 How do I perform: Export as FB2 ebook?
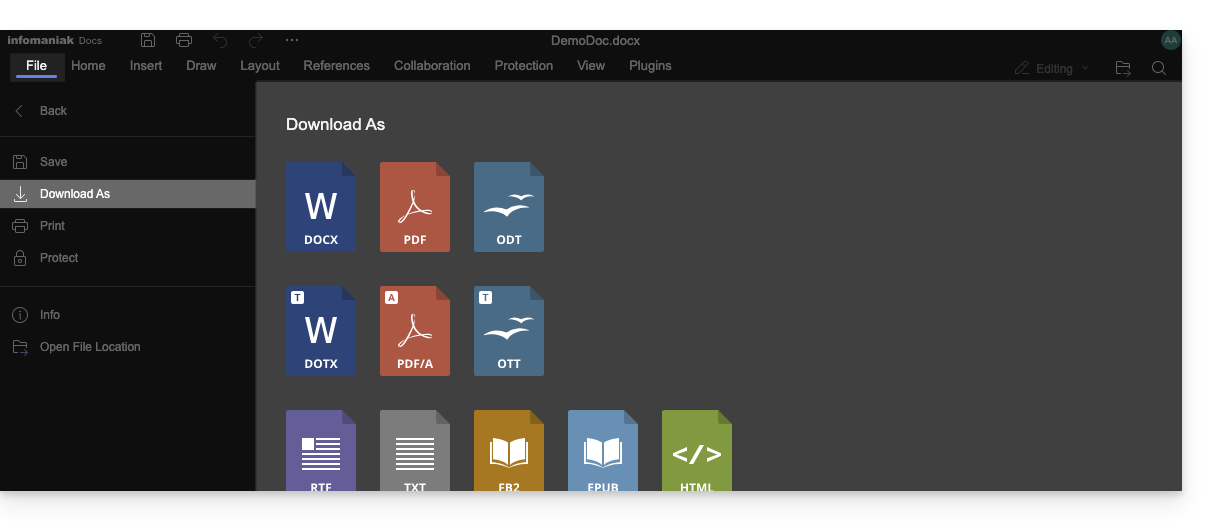508,451
